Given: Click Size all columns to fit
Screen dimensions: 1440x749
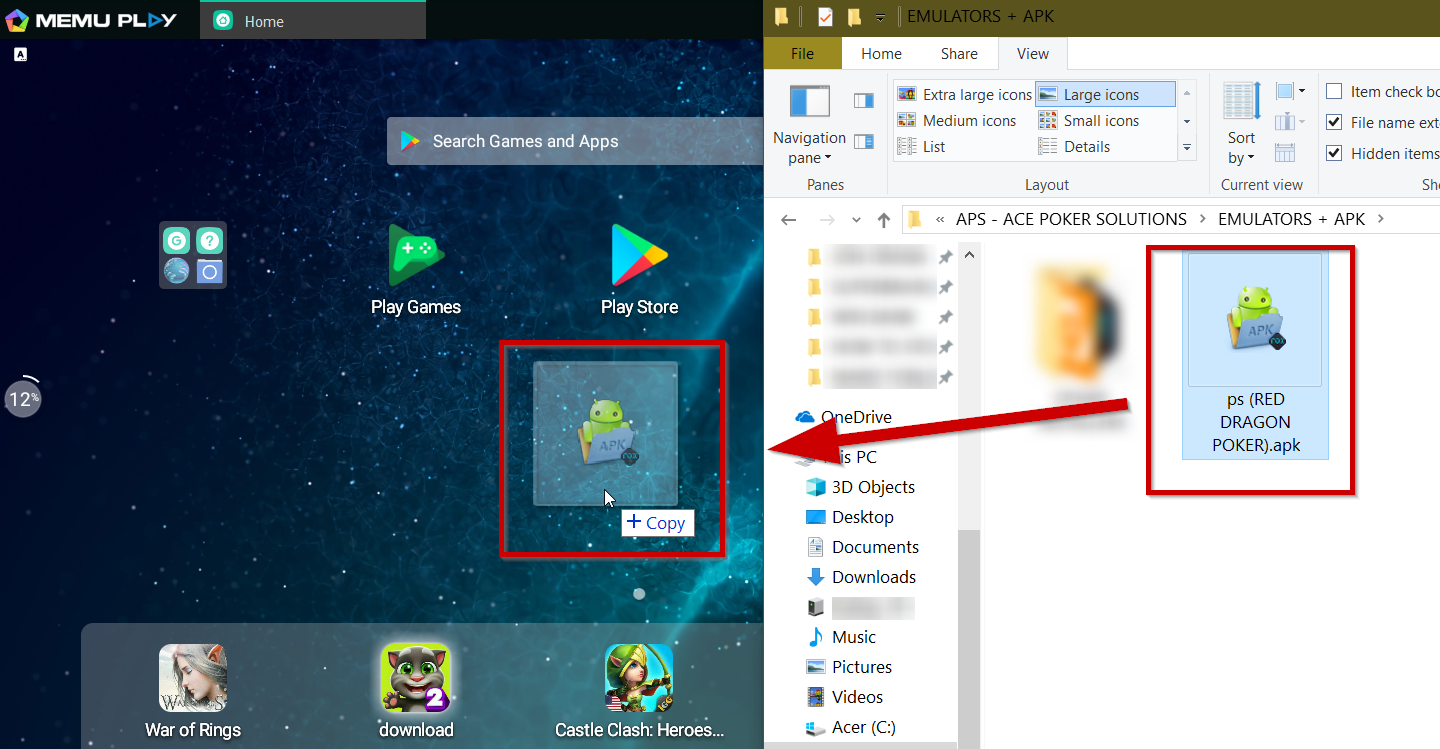Looking at the screenshot, I should click(x=1286, y=152).
